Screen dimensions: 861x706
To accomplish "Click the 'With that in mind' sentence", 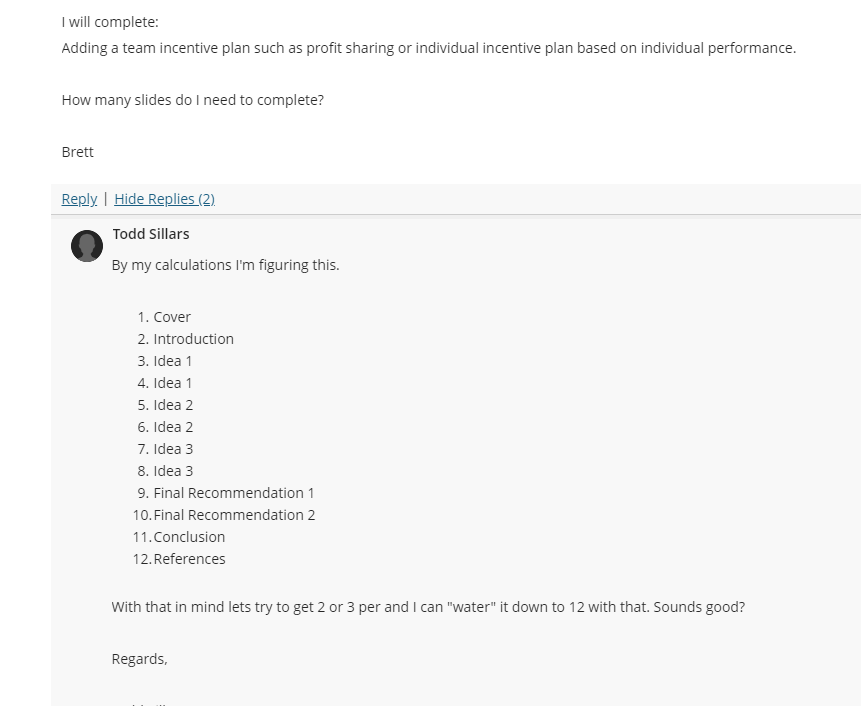I will (428, 607).
